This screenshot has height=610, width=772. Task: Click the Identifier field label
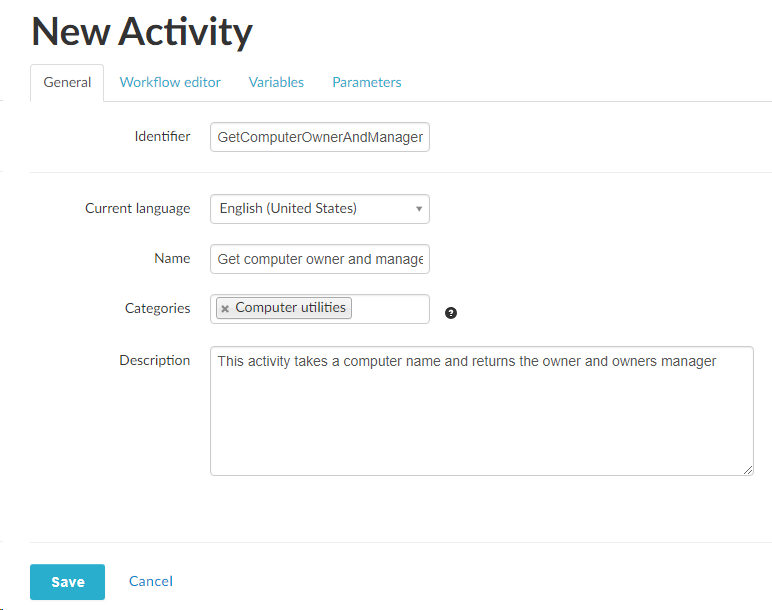click(x=162, y=136)
